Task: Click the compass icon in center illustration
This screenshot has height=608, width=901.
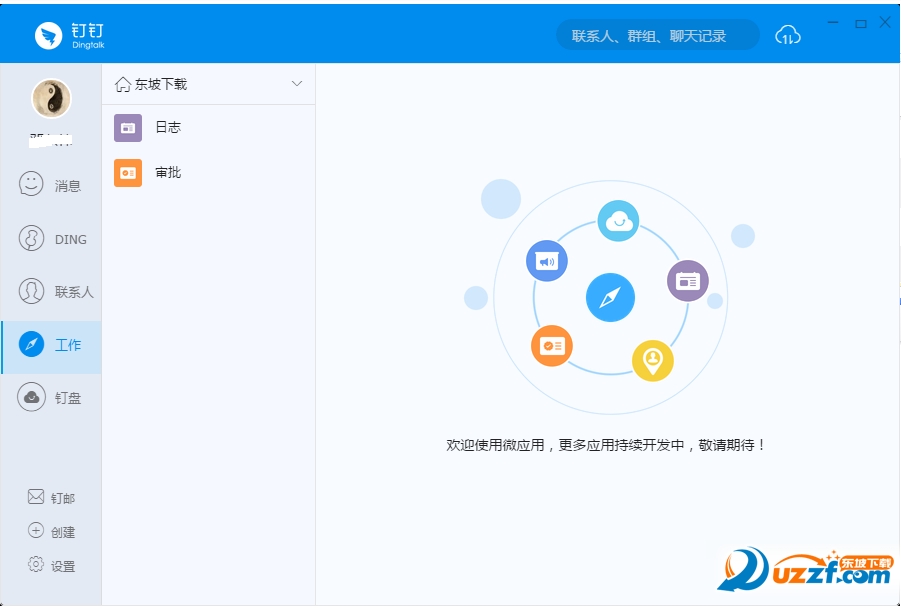Action: coord(610,297)
